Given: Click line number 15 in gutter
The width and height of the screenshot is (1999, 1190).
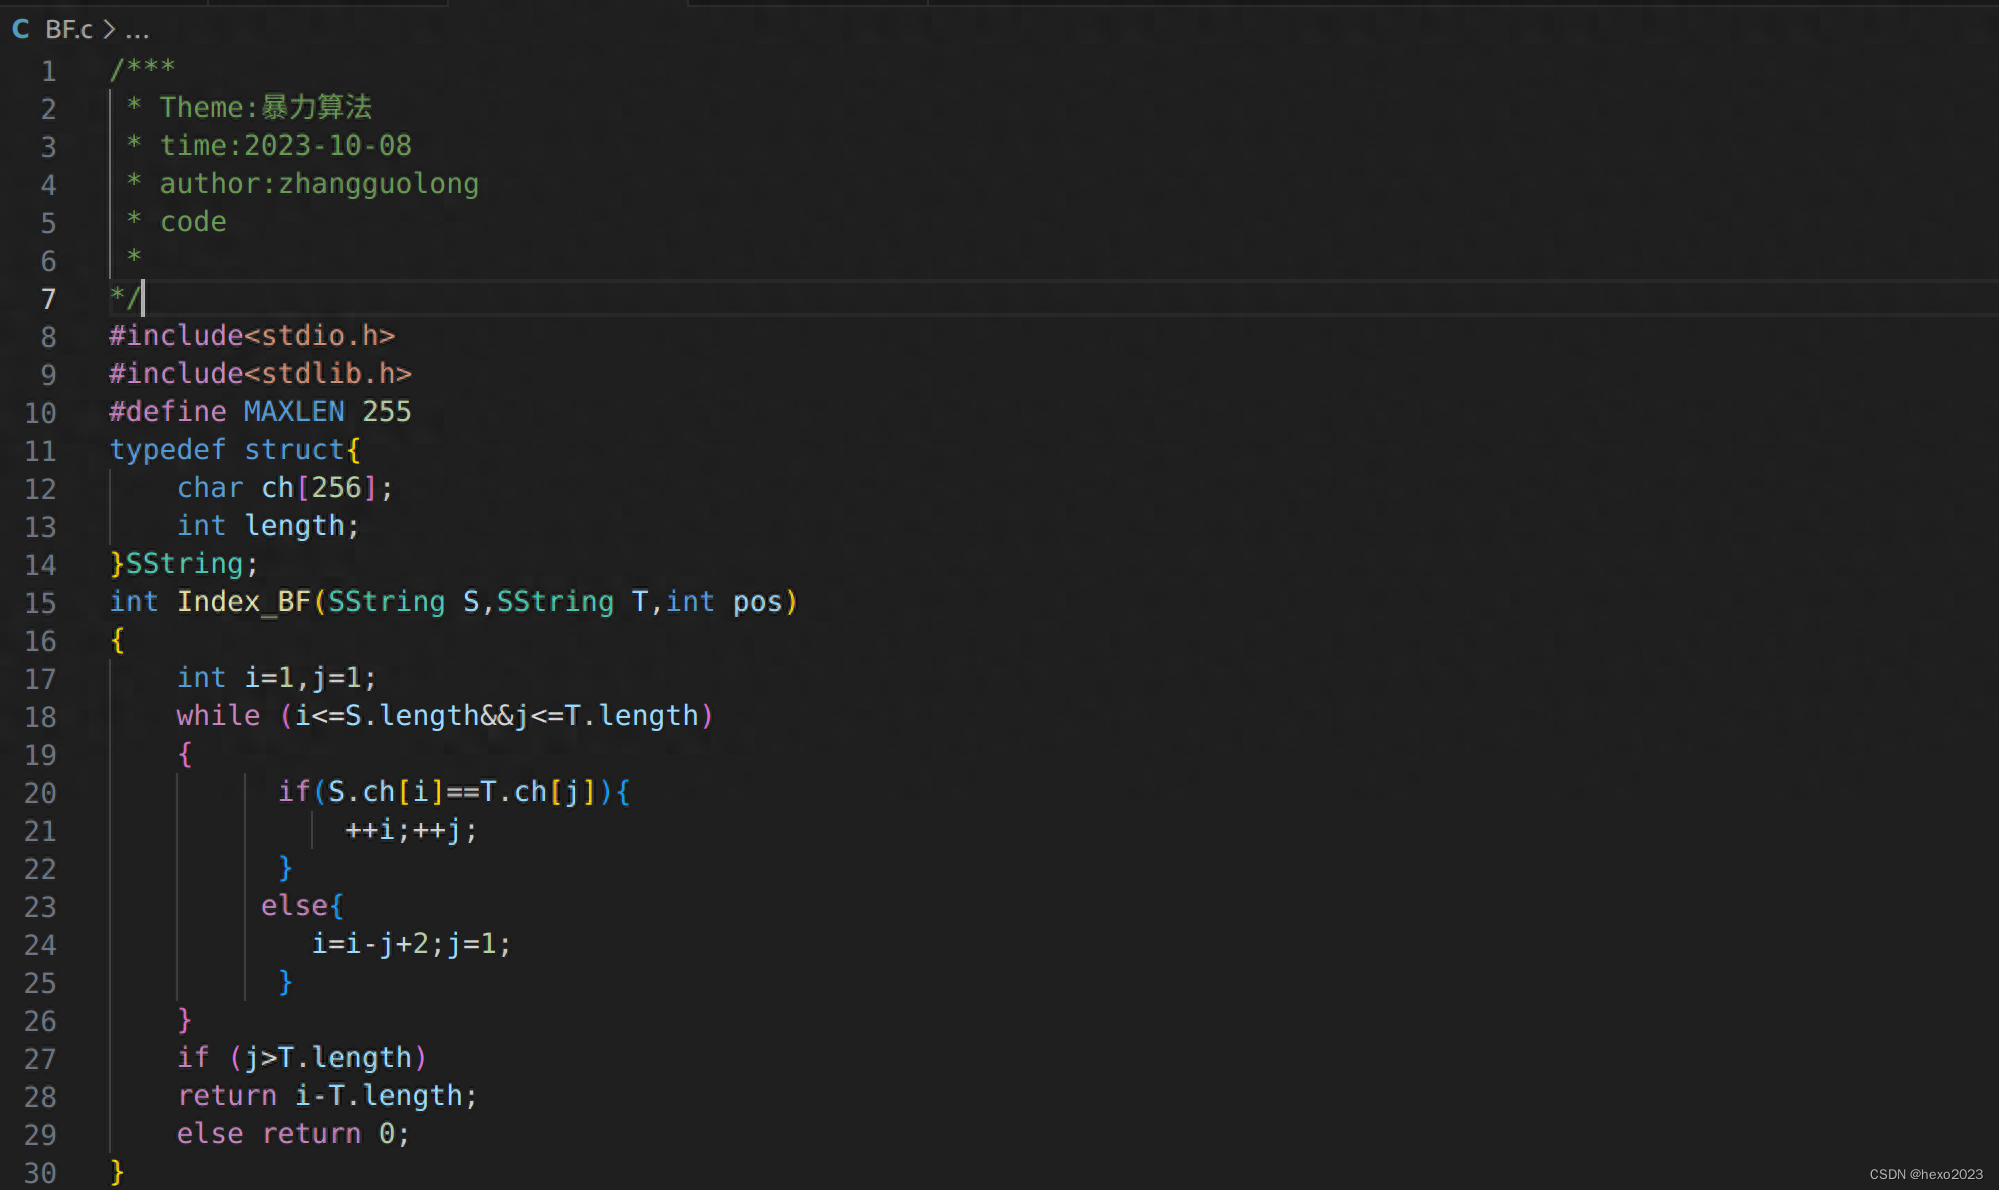Looking at the screenshot, I should pos(40,603).
